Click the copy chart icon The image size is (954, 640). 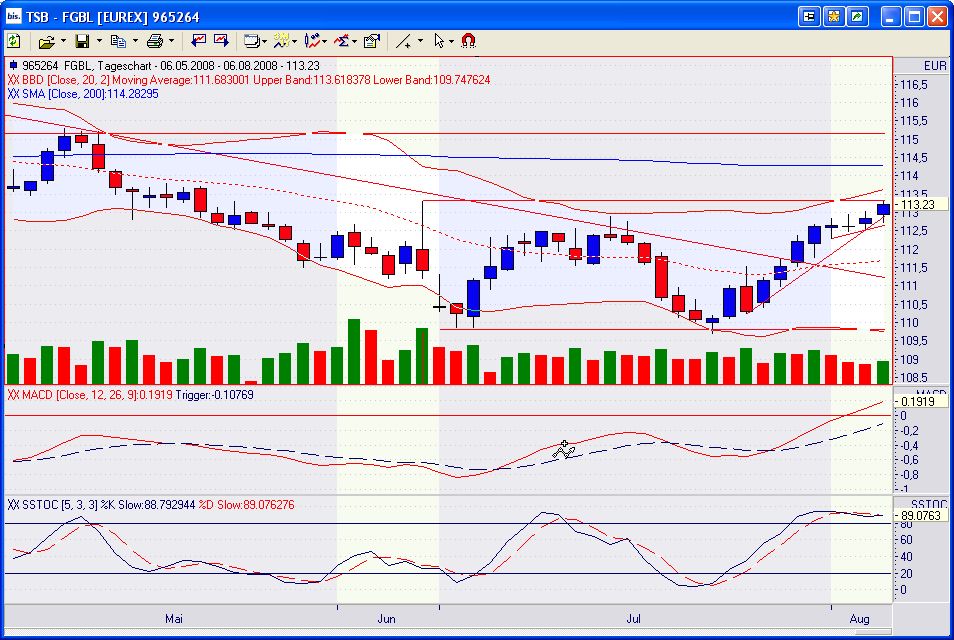point(118,41)
